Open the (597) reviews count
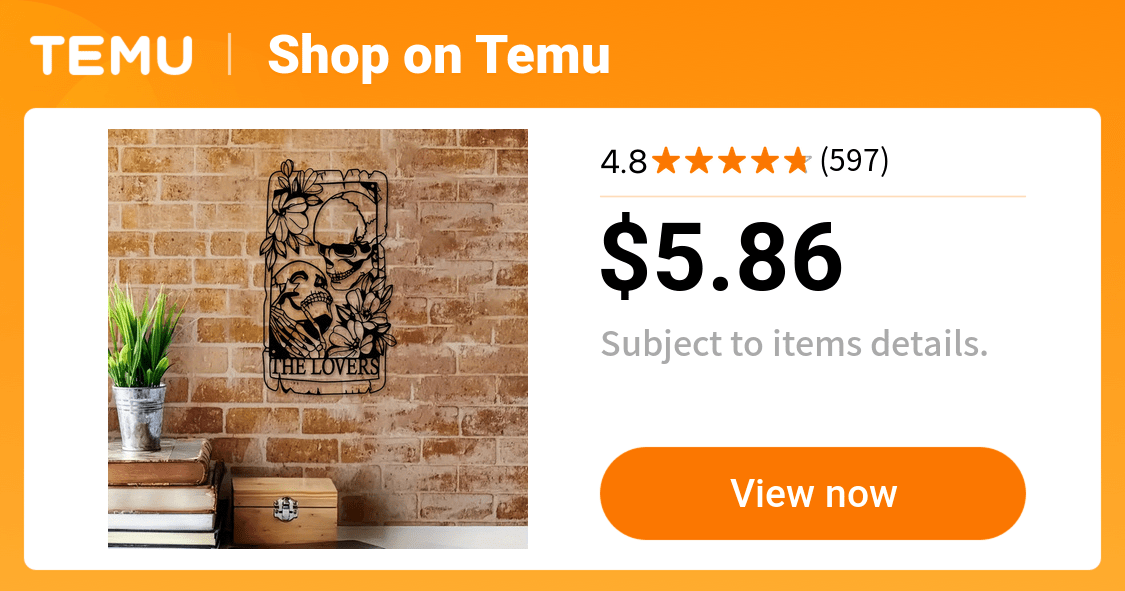This screenshot has width=1125, height=591. 854,161
